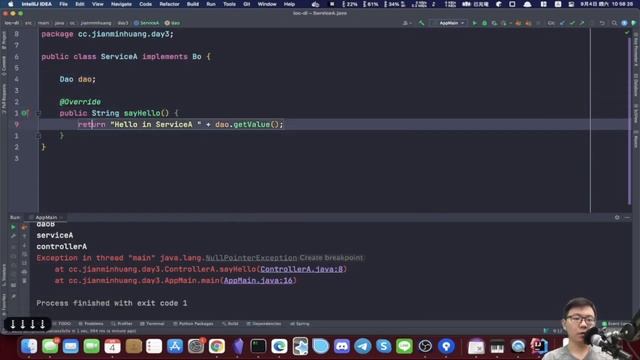Open Calendar from the Dock
The image size is (640, 360).
pyautogui.click(x=112, y=347)
